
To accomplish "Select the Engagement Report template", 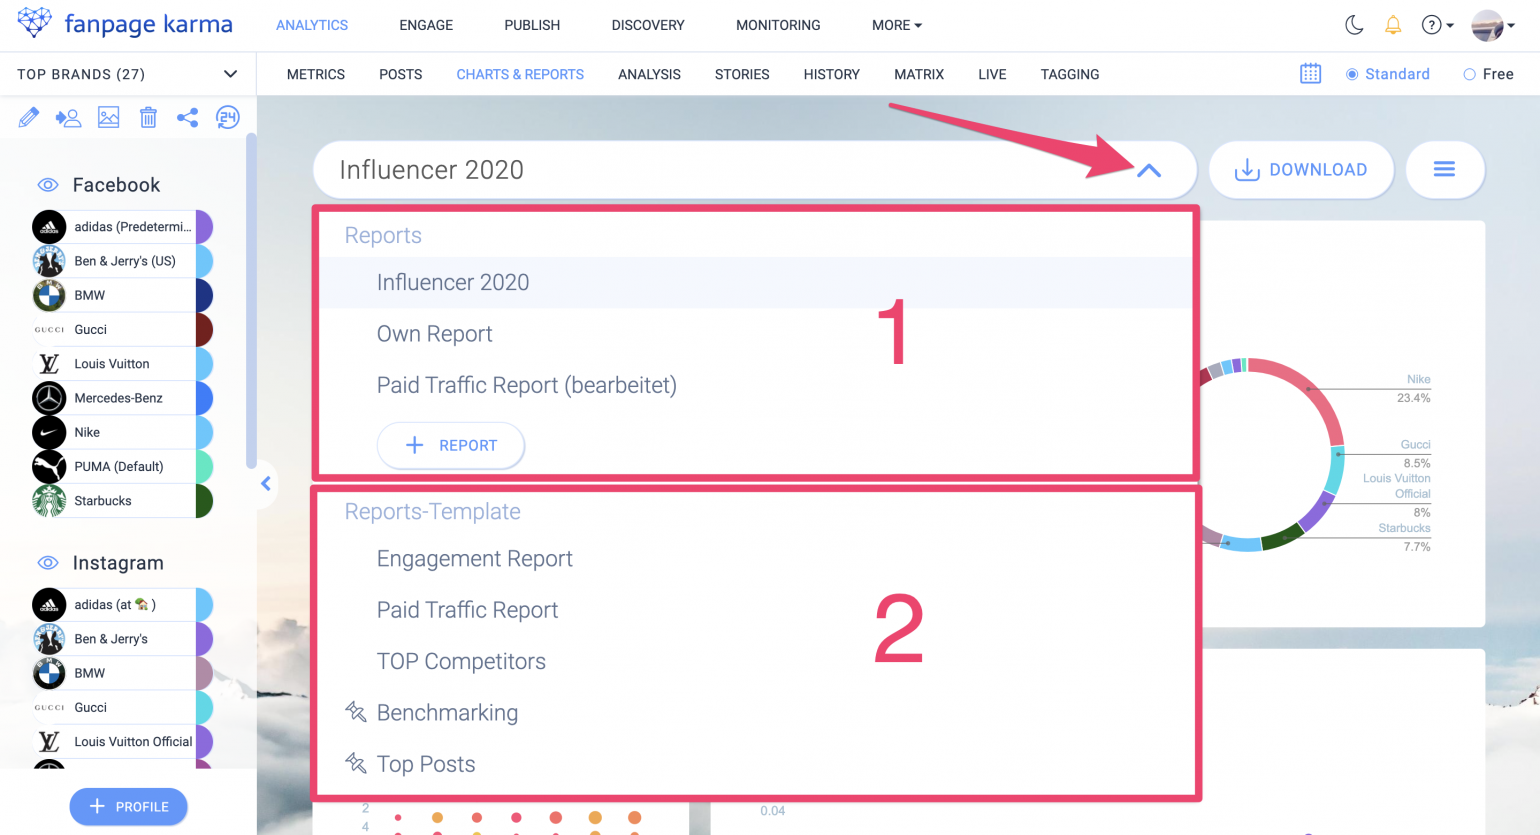I will 475,558.
